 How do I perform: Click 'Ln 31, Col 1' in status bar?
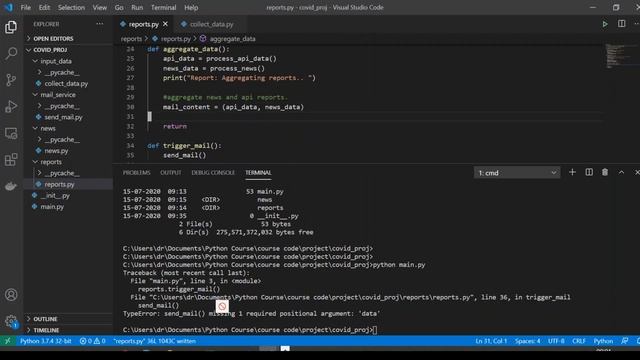click(491, 341)
